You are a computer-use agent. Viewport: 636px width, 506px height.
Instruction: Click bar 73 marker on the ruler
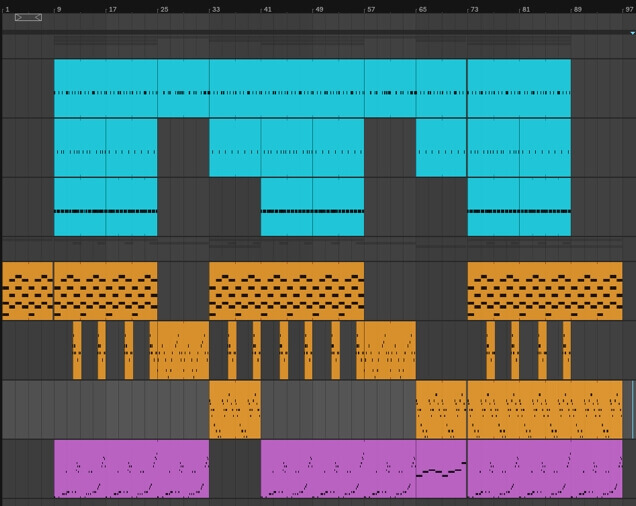474,9
